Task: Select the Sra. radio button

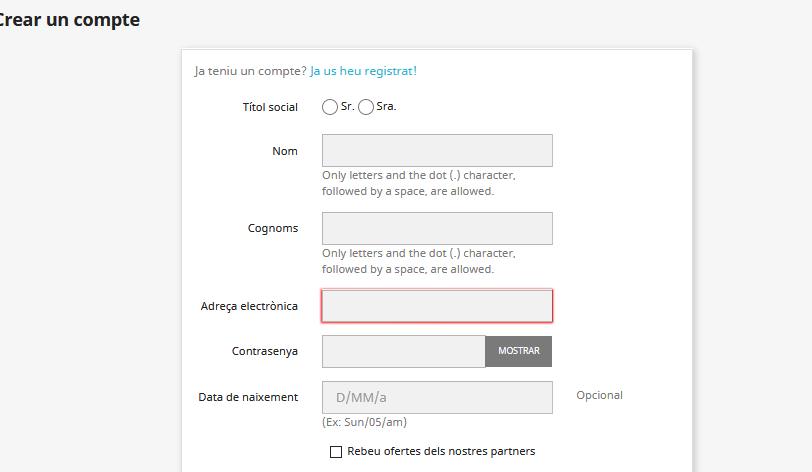Action: coord(366,107)
